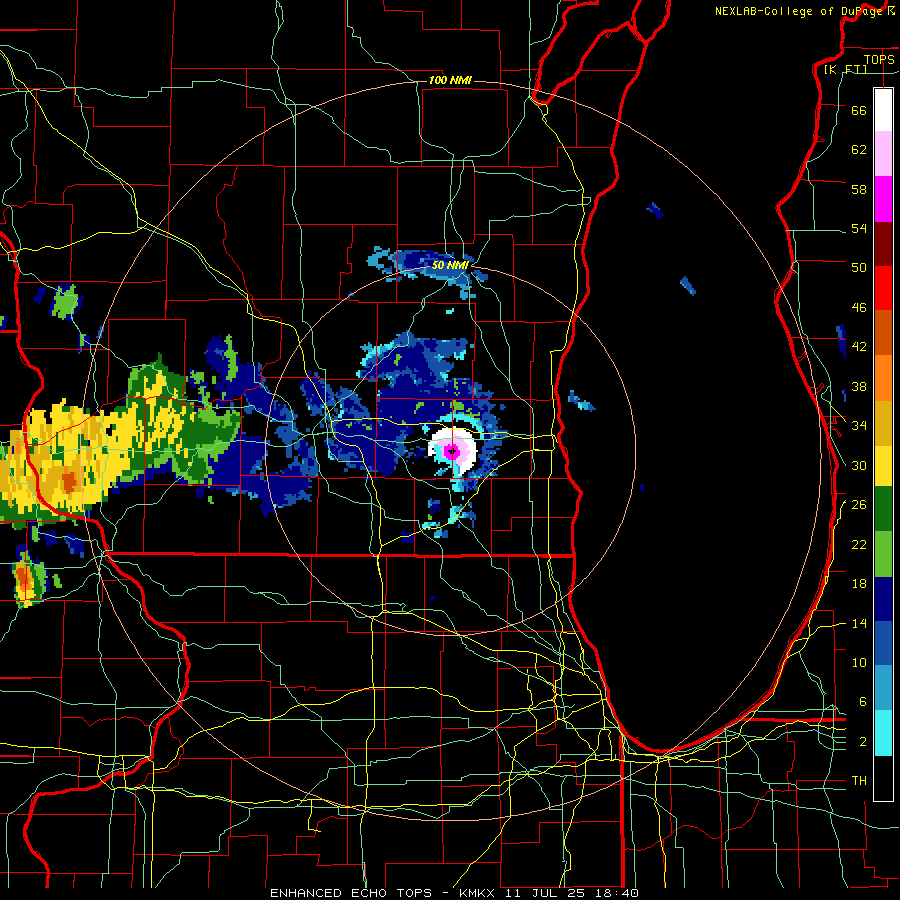900x900 pixels.
Task: Click the white 66 kft legend swatch
Action: click(883, 110)
